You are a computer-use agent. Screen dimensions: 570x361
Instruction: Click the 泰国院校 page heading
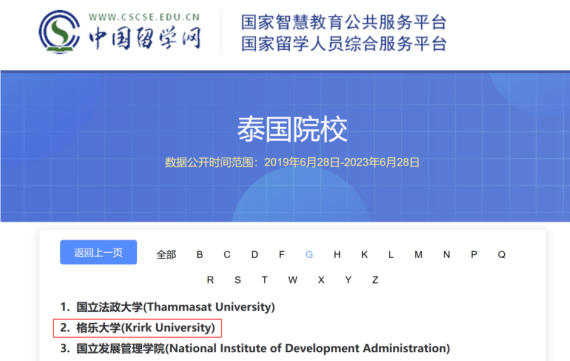(292, 129)
